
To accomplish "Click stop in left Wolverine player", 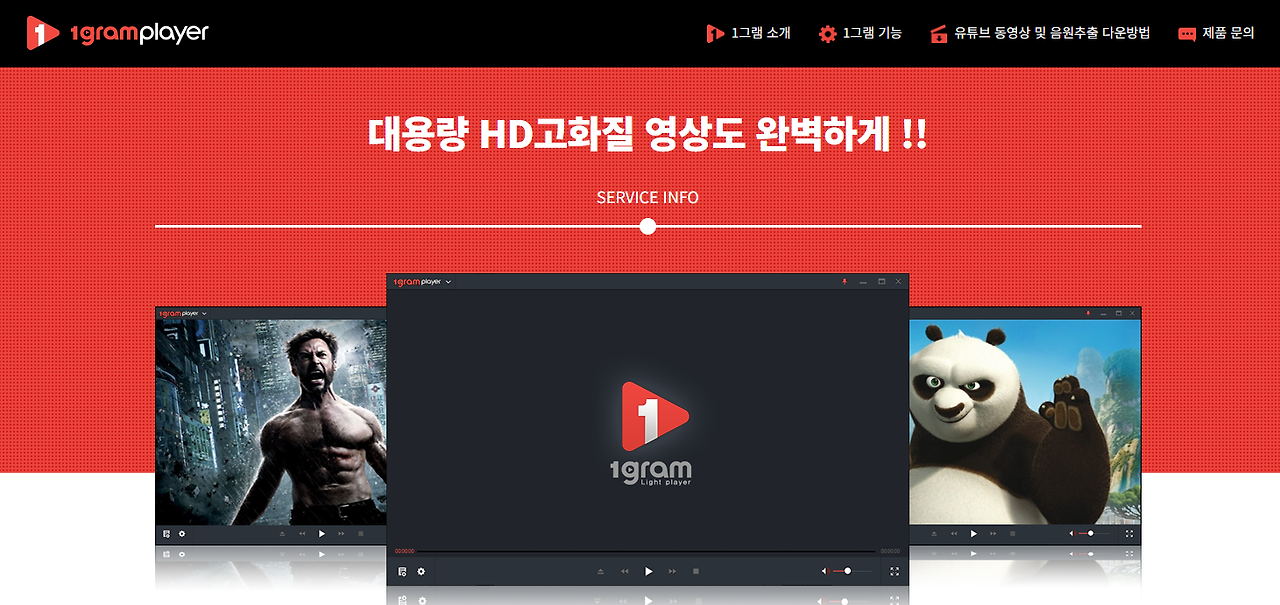I will coord(361,534).
